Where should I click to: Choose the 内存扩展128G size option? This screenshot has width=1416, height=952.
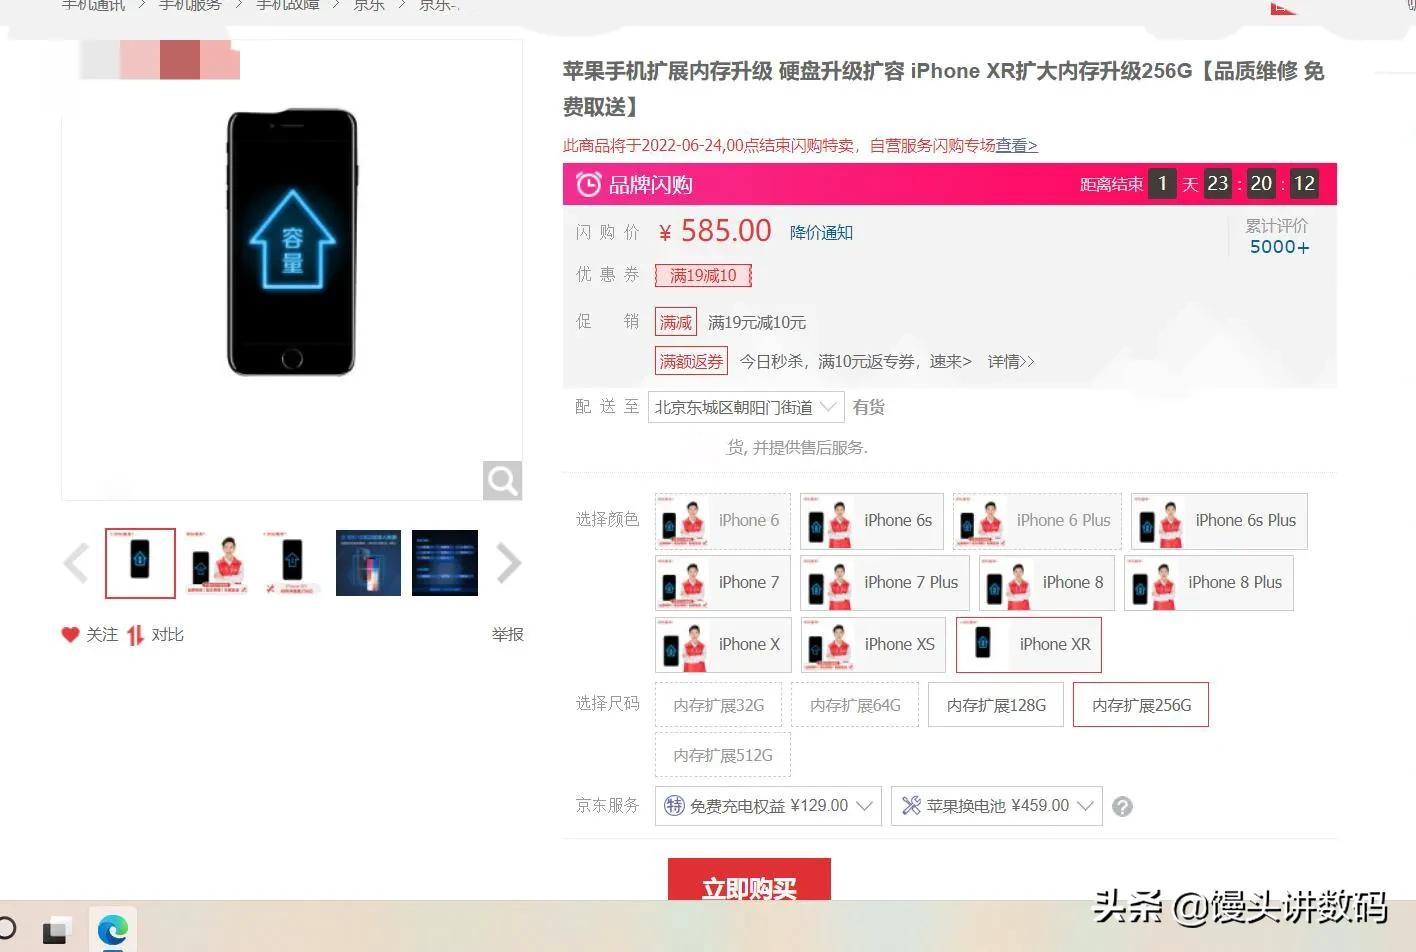pos(996,705)
